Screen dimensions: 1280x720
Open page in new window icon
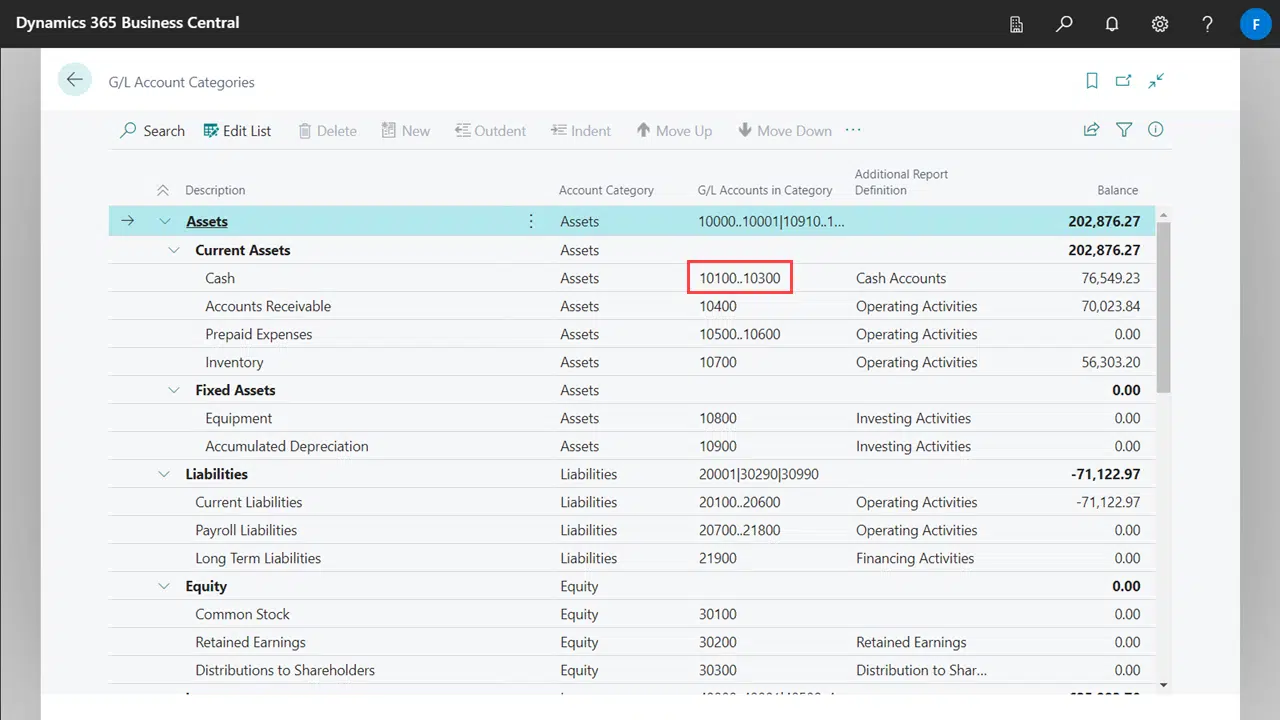[1124, 81]
